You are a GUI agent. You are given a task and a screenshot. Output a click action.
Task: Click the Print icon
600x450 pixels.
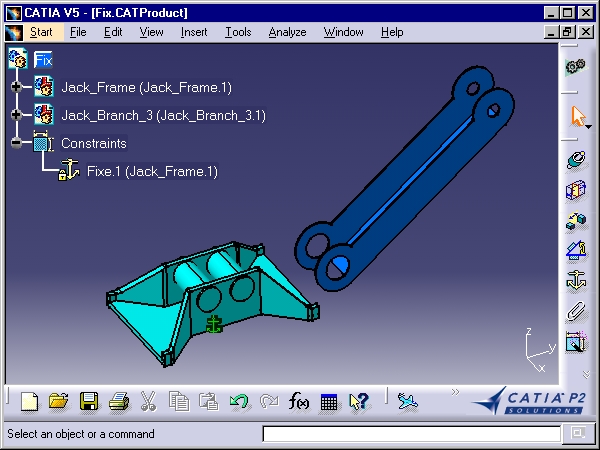pos(119,401)
